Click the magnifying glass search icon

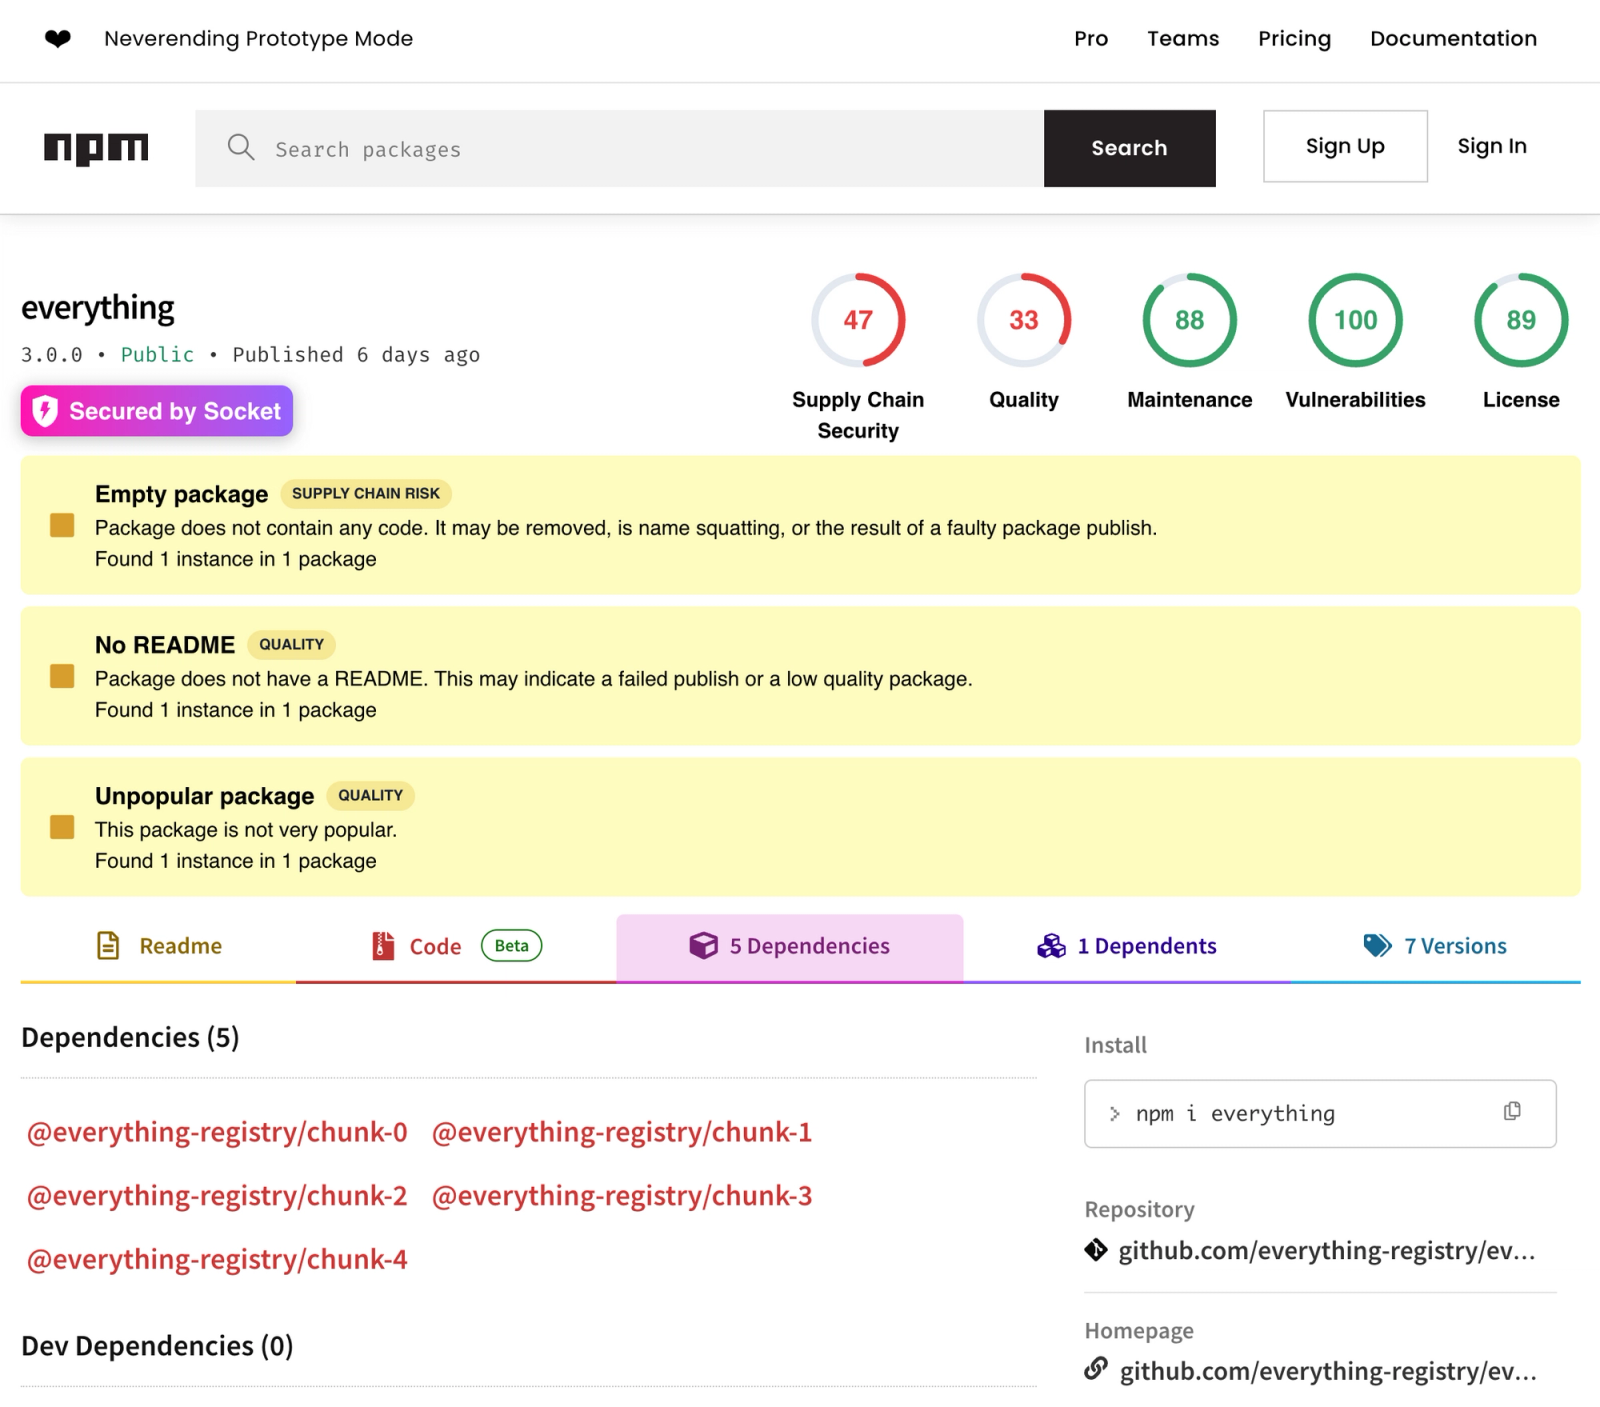coord(241,148)
